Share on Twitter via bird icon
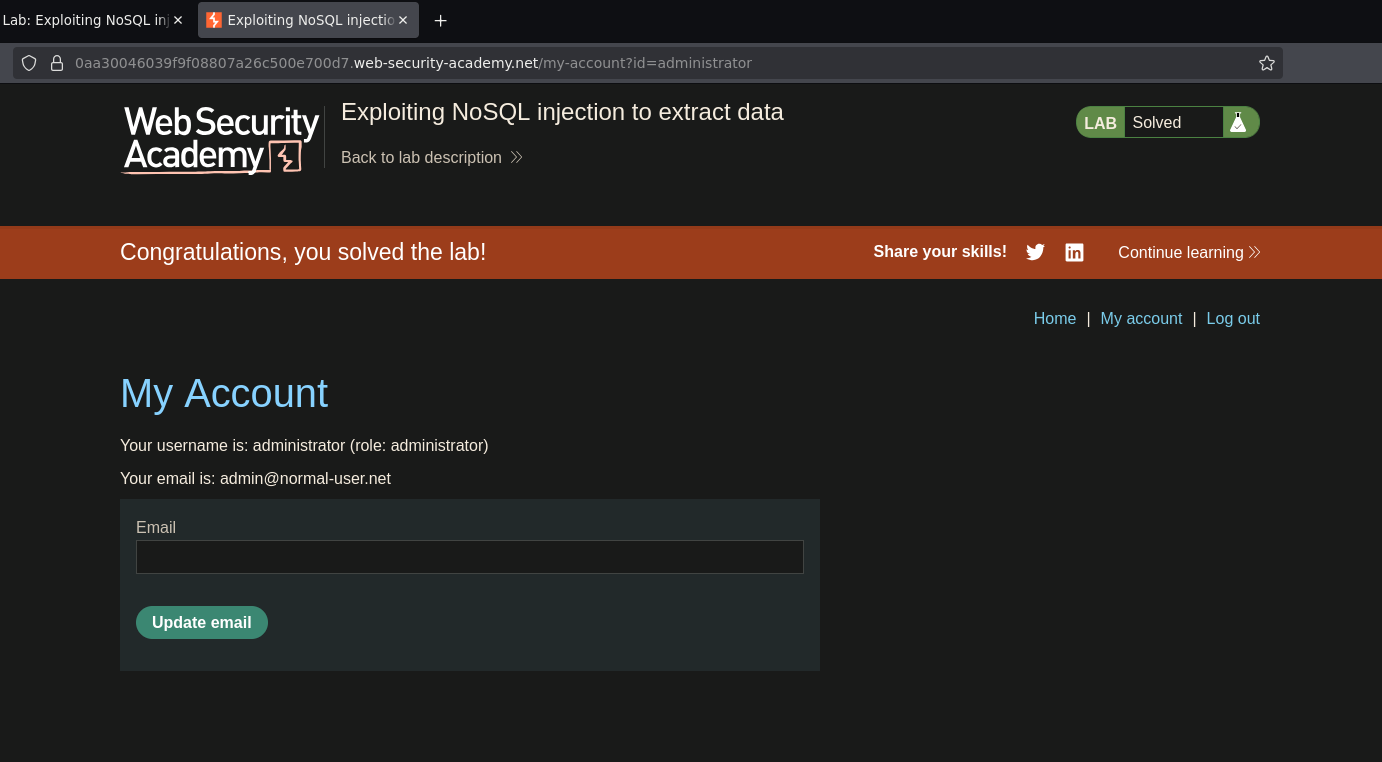 click(x=1035, y=252)
